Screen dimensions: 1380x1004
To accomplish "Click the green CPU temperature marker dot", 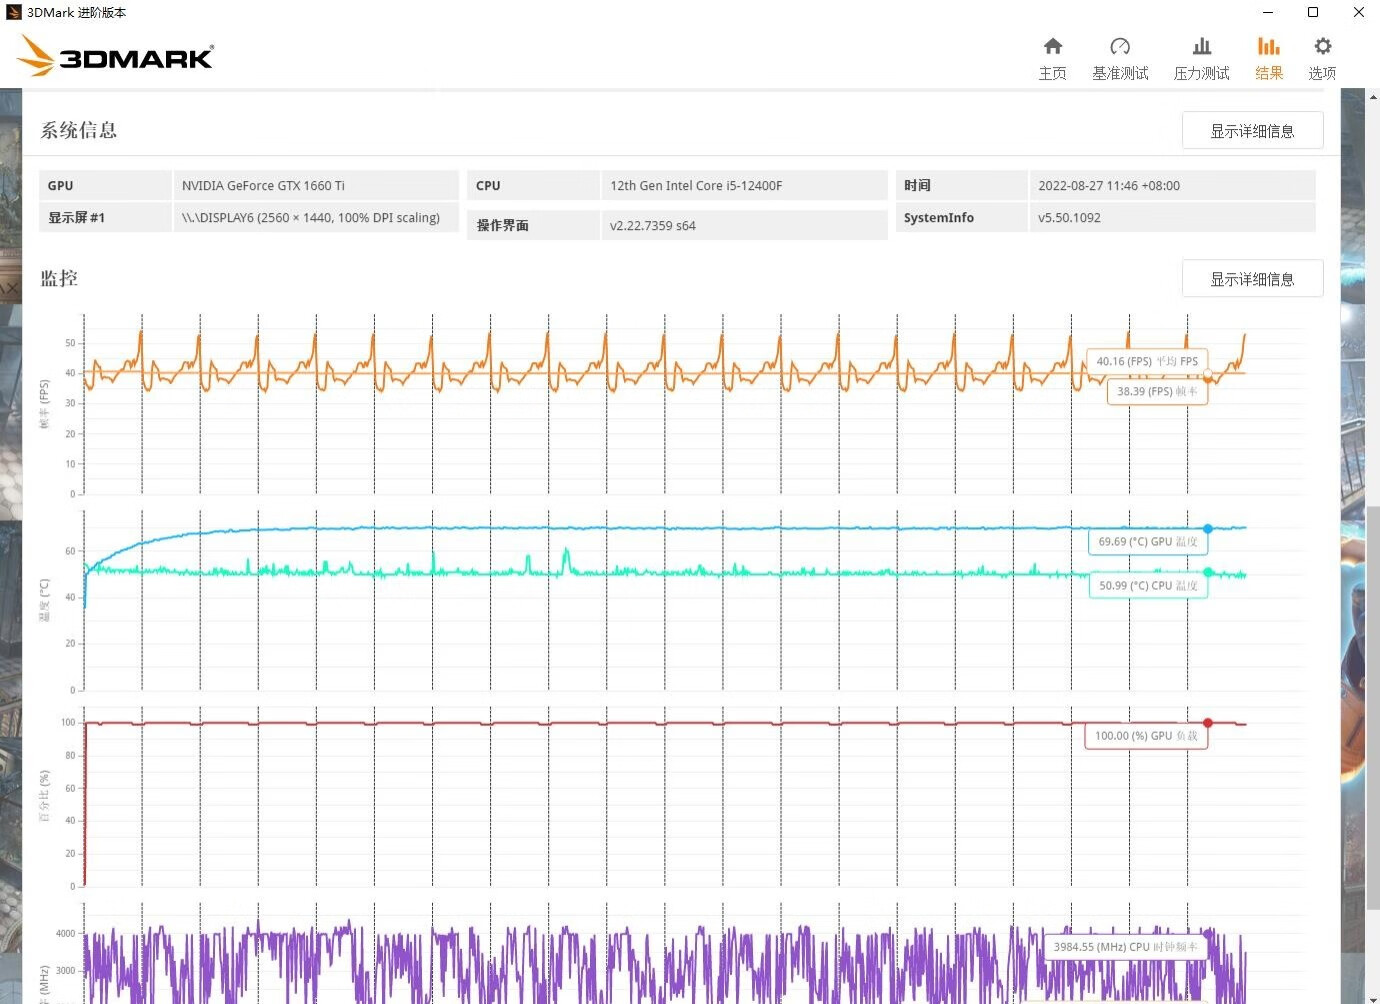I will pyautogui.click(x=1208, y=572).
